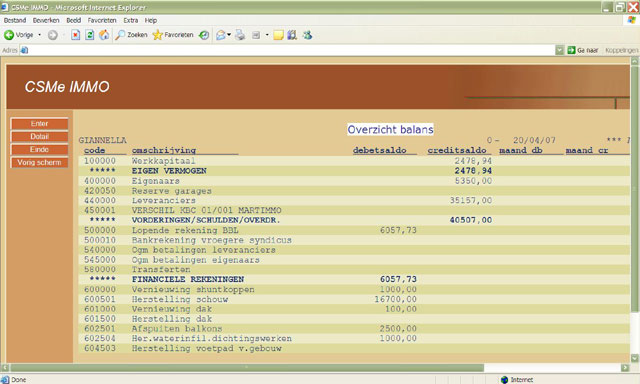Open the Bestand menu
The image size is (640, 384).
[15, 20]
